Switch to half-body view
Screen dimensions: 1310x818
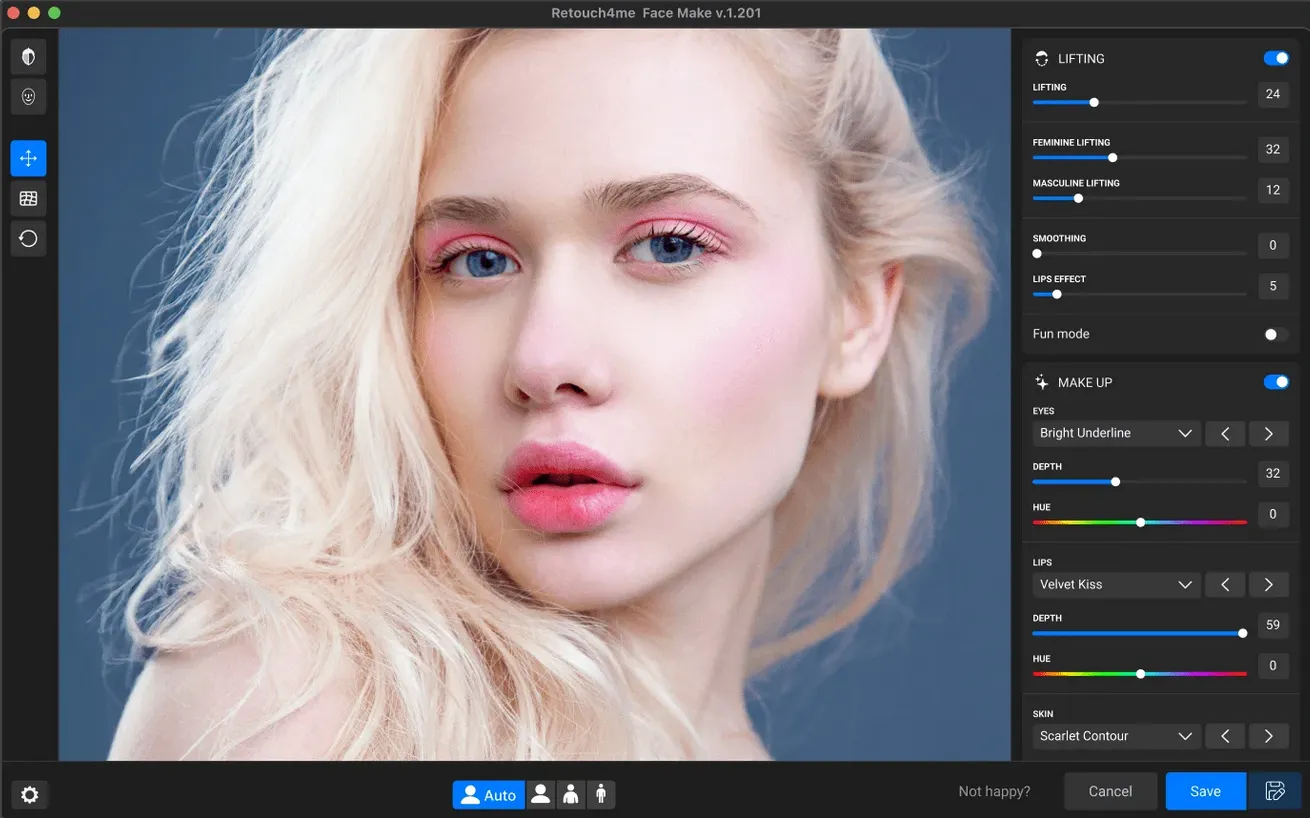tap(570, 794)
